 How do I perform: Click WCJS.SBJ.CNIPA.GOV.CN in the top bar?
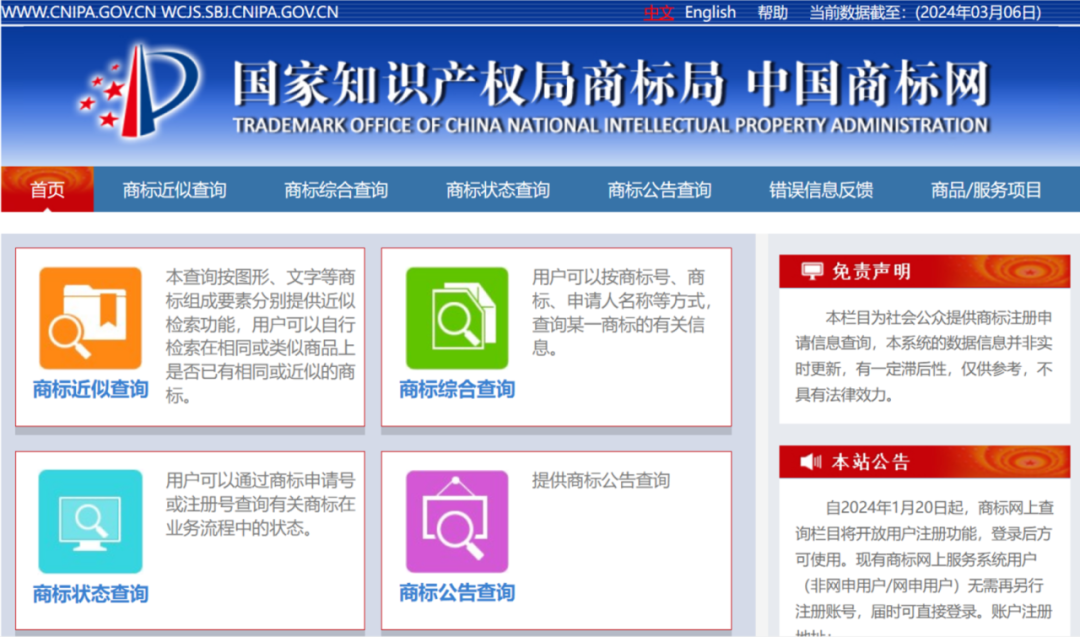pos(250,12)
